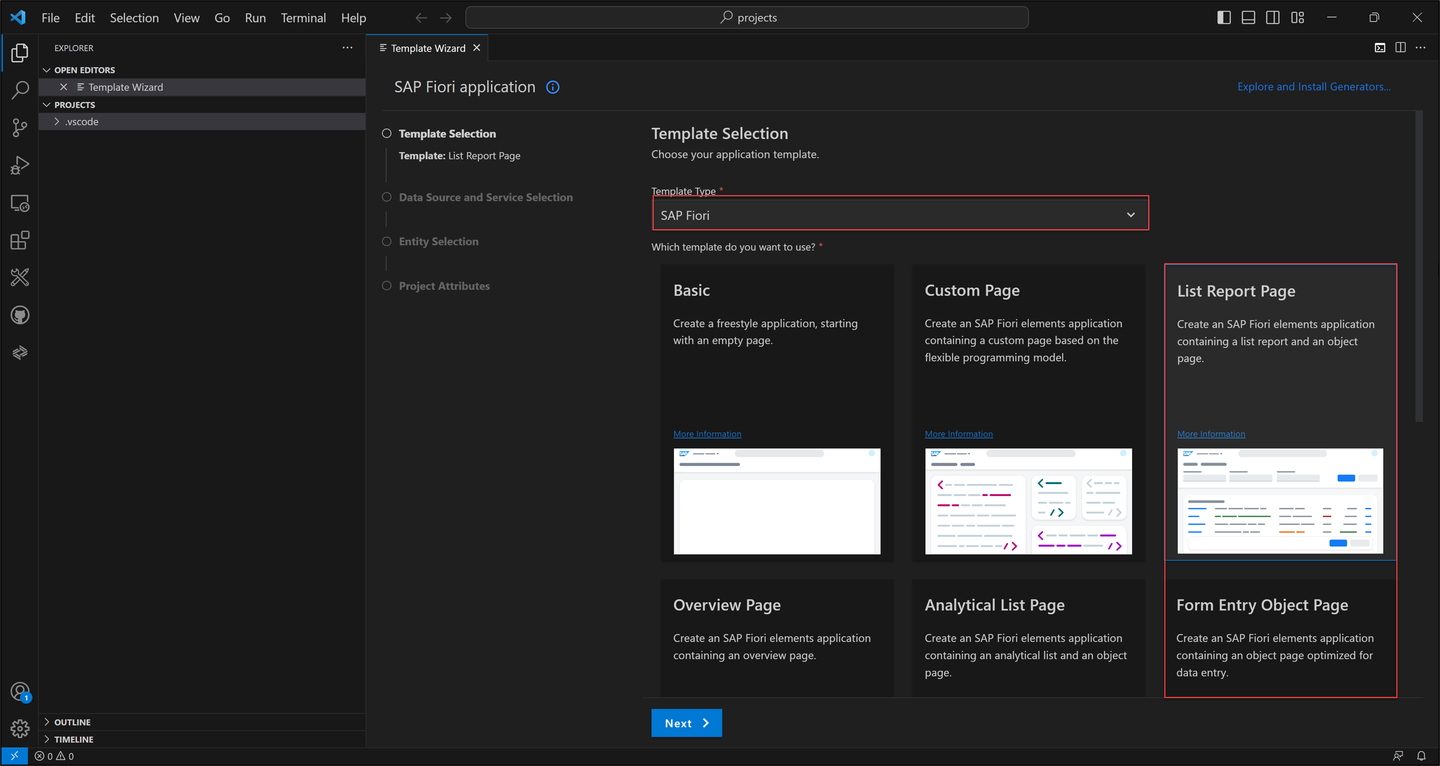The image size is (1440, 766).
Task: Close Template Wizard in Open Editors list
Action: click(x=64, y=87)
